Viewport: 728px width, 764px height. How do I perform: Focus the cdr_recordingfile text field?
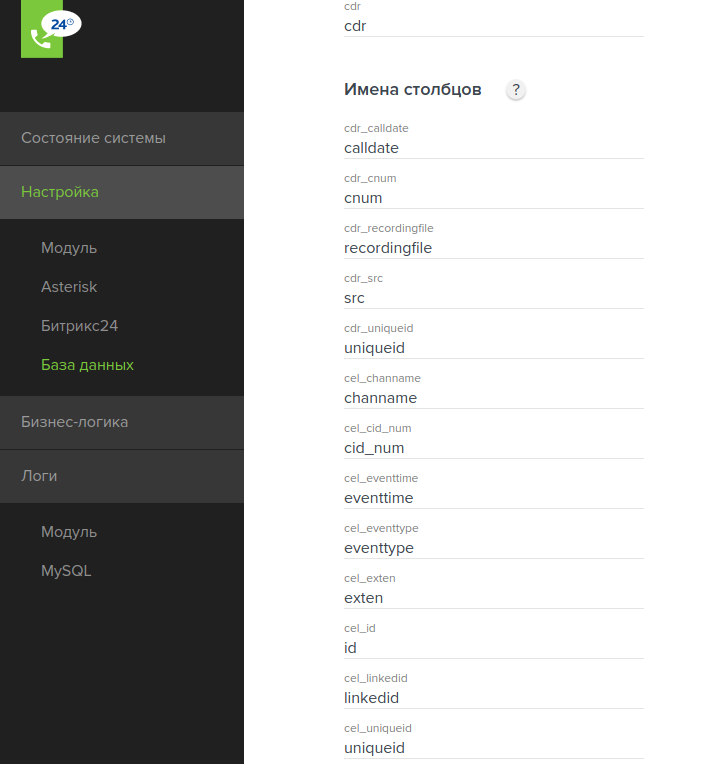tap(494, 248)
